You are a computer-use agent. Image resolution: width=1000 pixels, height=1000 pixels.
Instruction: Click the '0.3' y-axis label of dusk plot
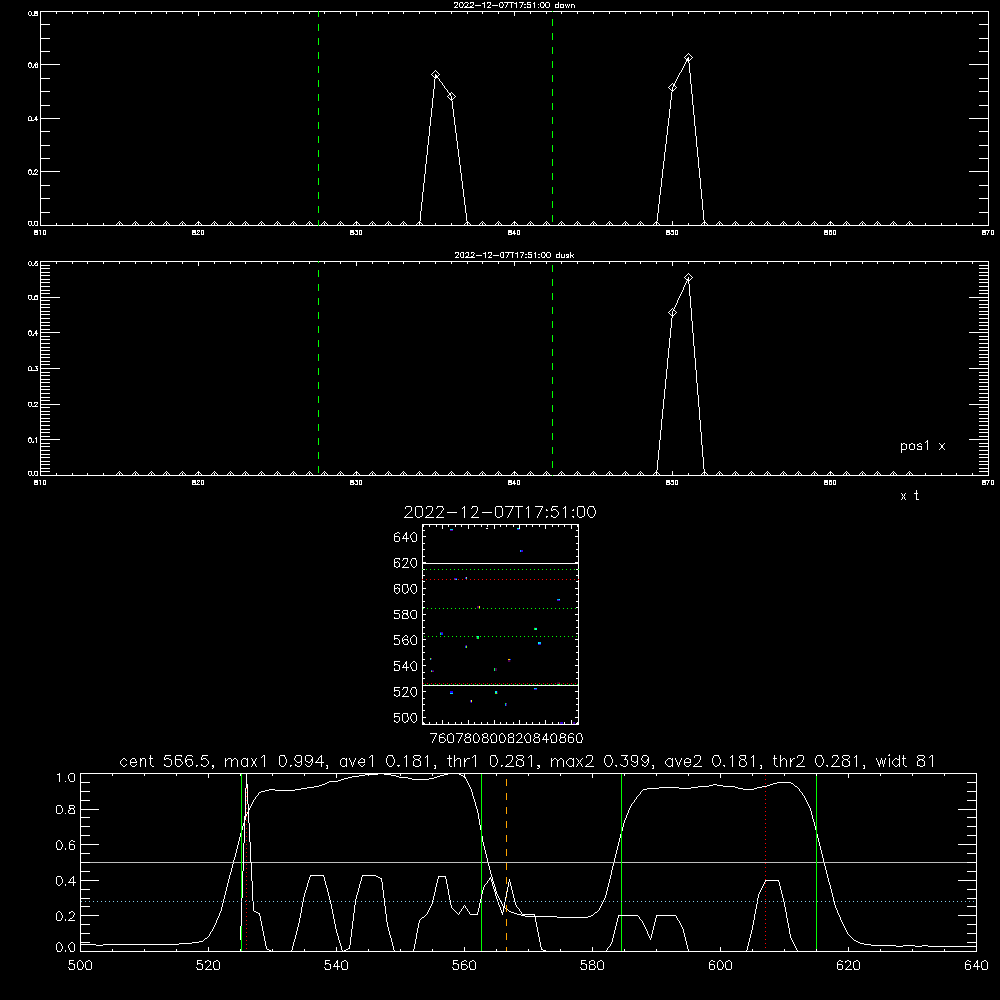[x=34, y=369]
